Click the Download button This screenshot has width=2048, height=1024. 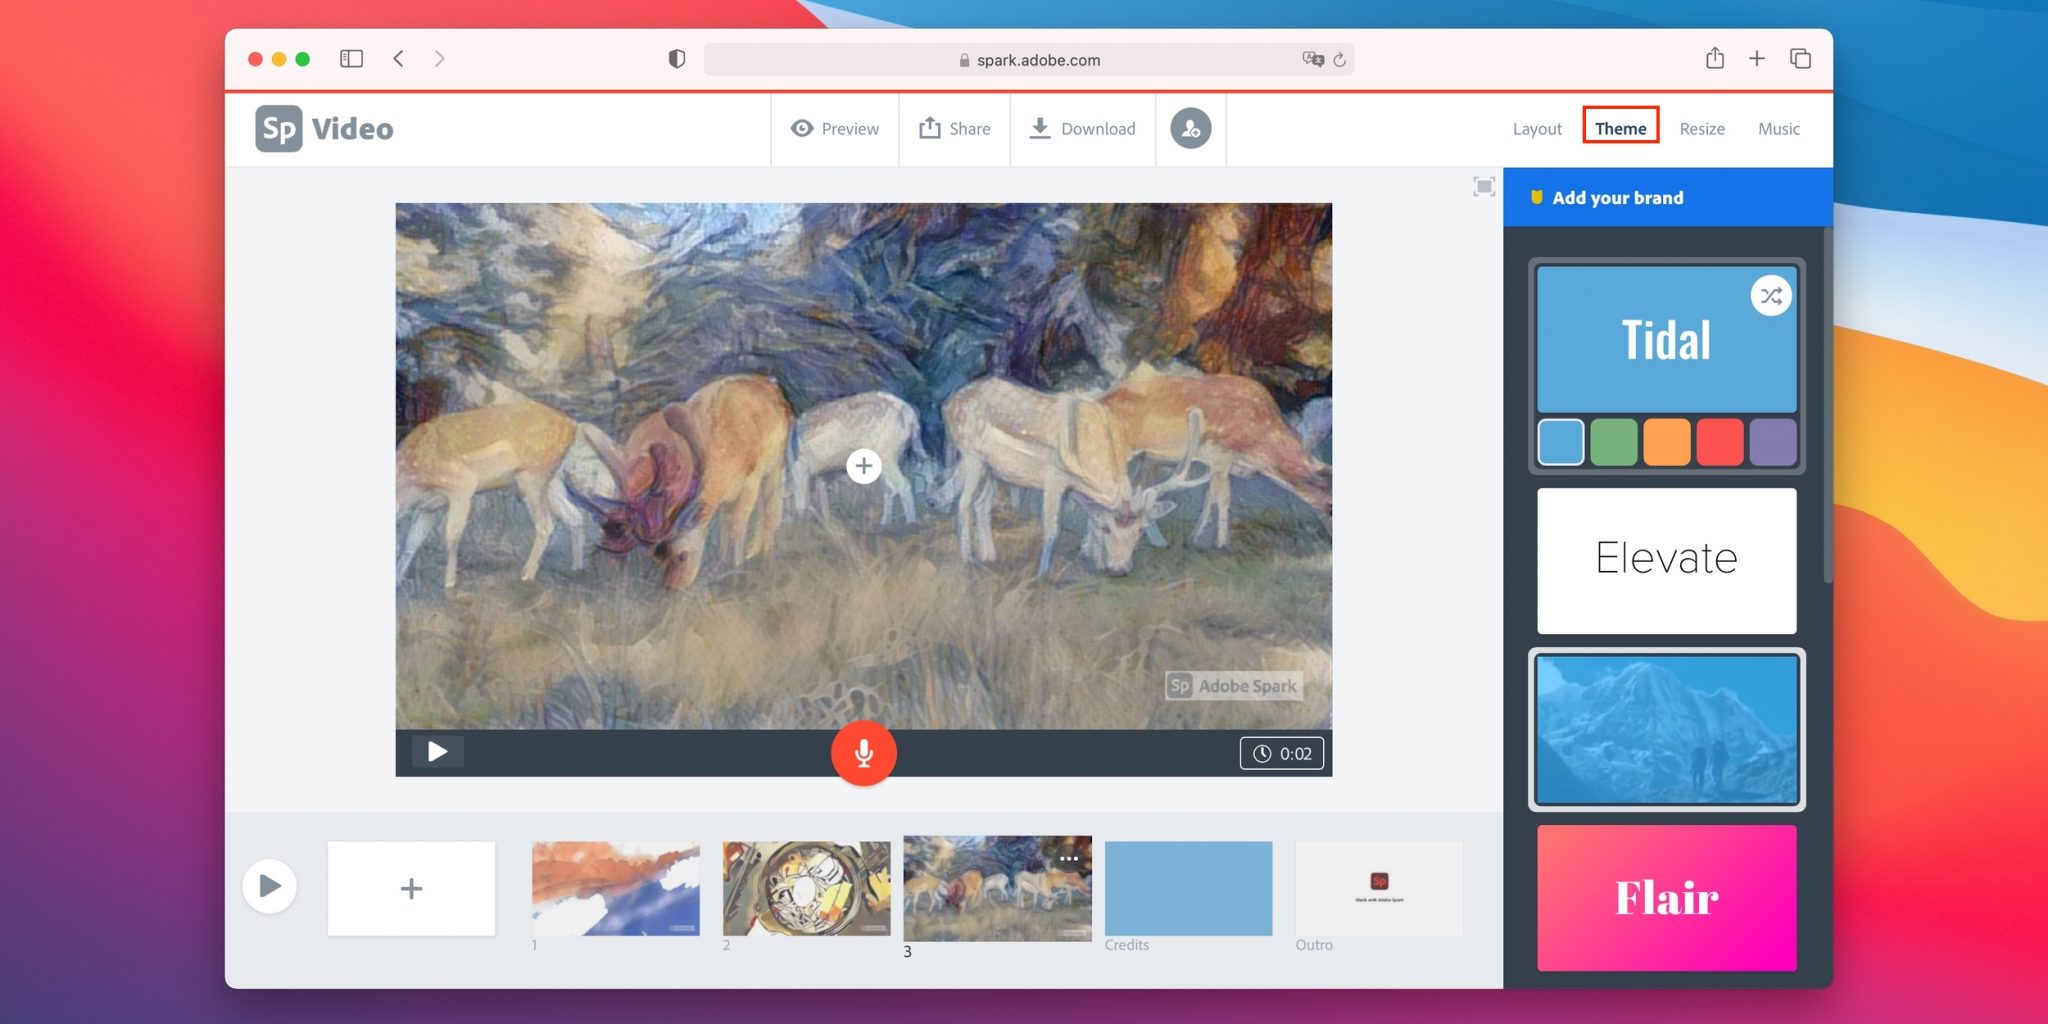(1083, 129)
